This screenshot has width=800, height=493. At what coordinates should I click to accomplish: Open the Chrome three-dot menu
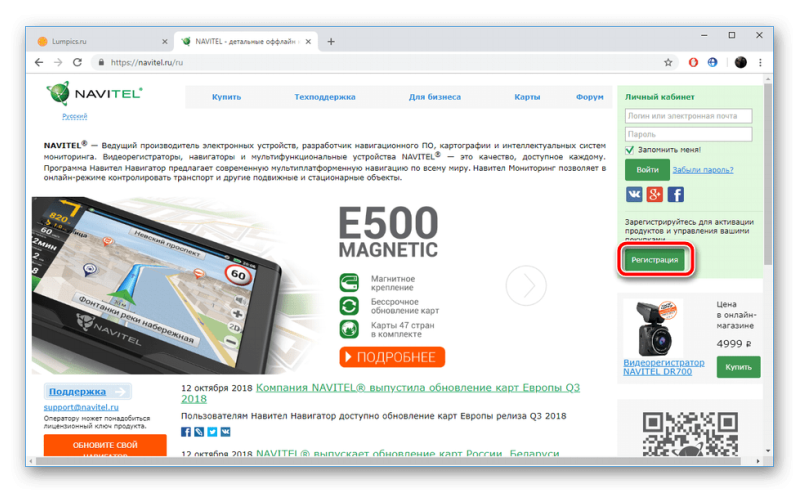pos(760,62)
